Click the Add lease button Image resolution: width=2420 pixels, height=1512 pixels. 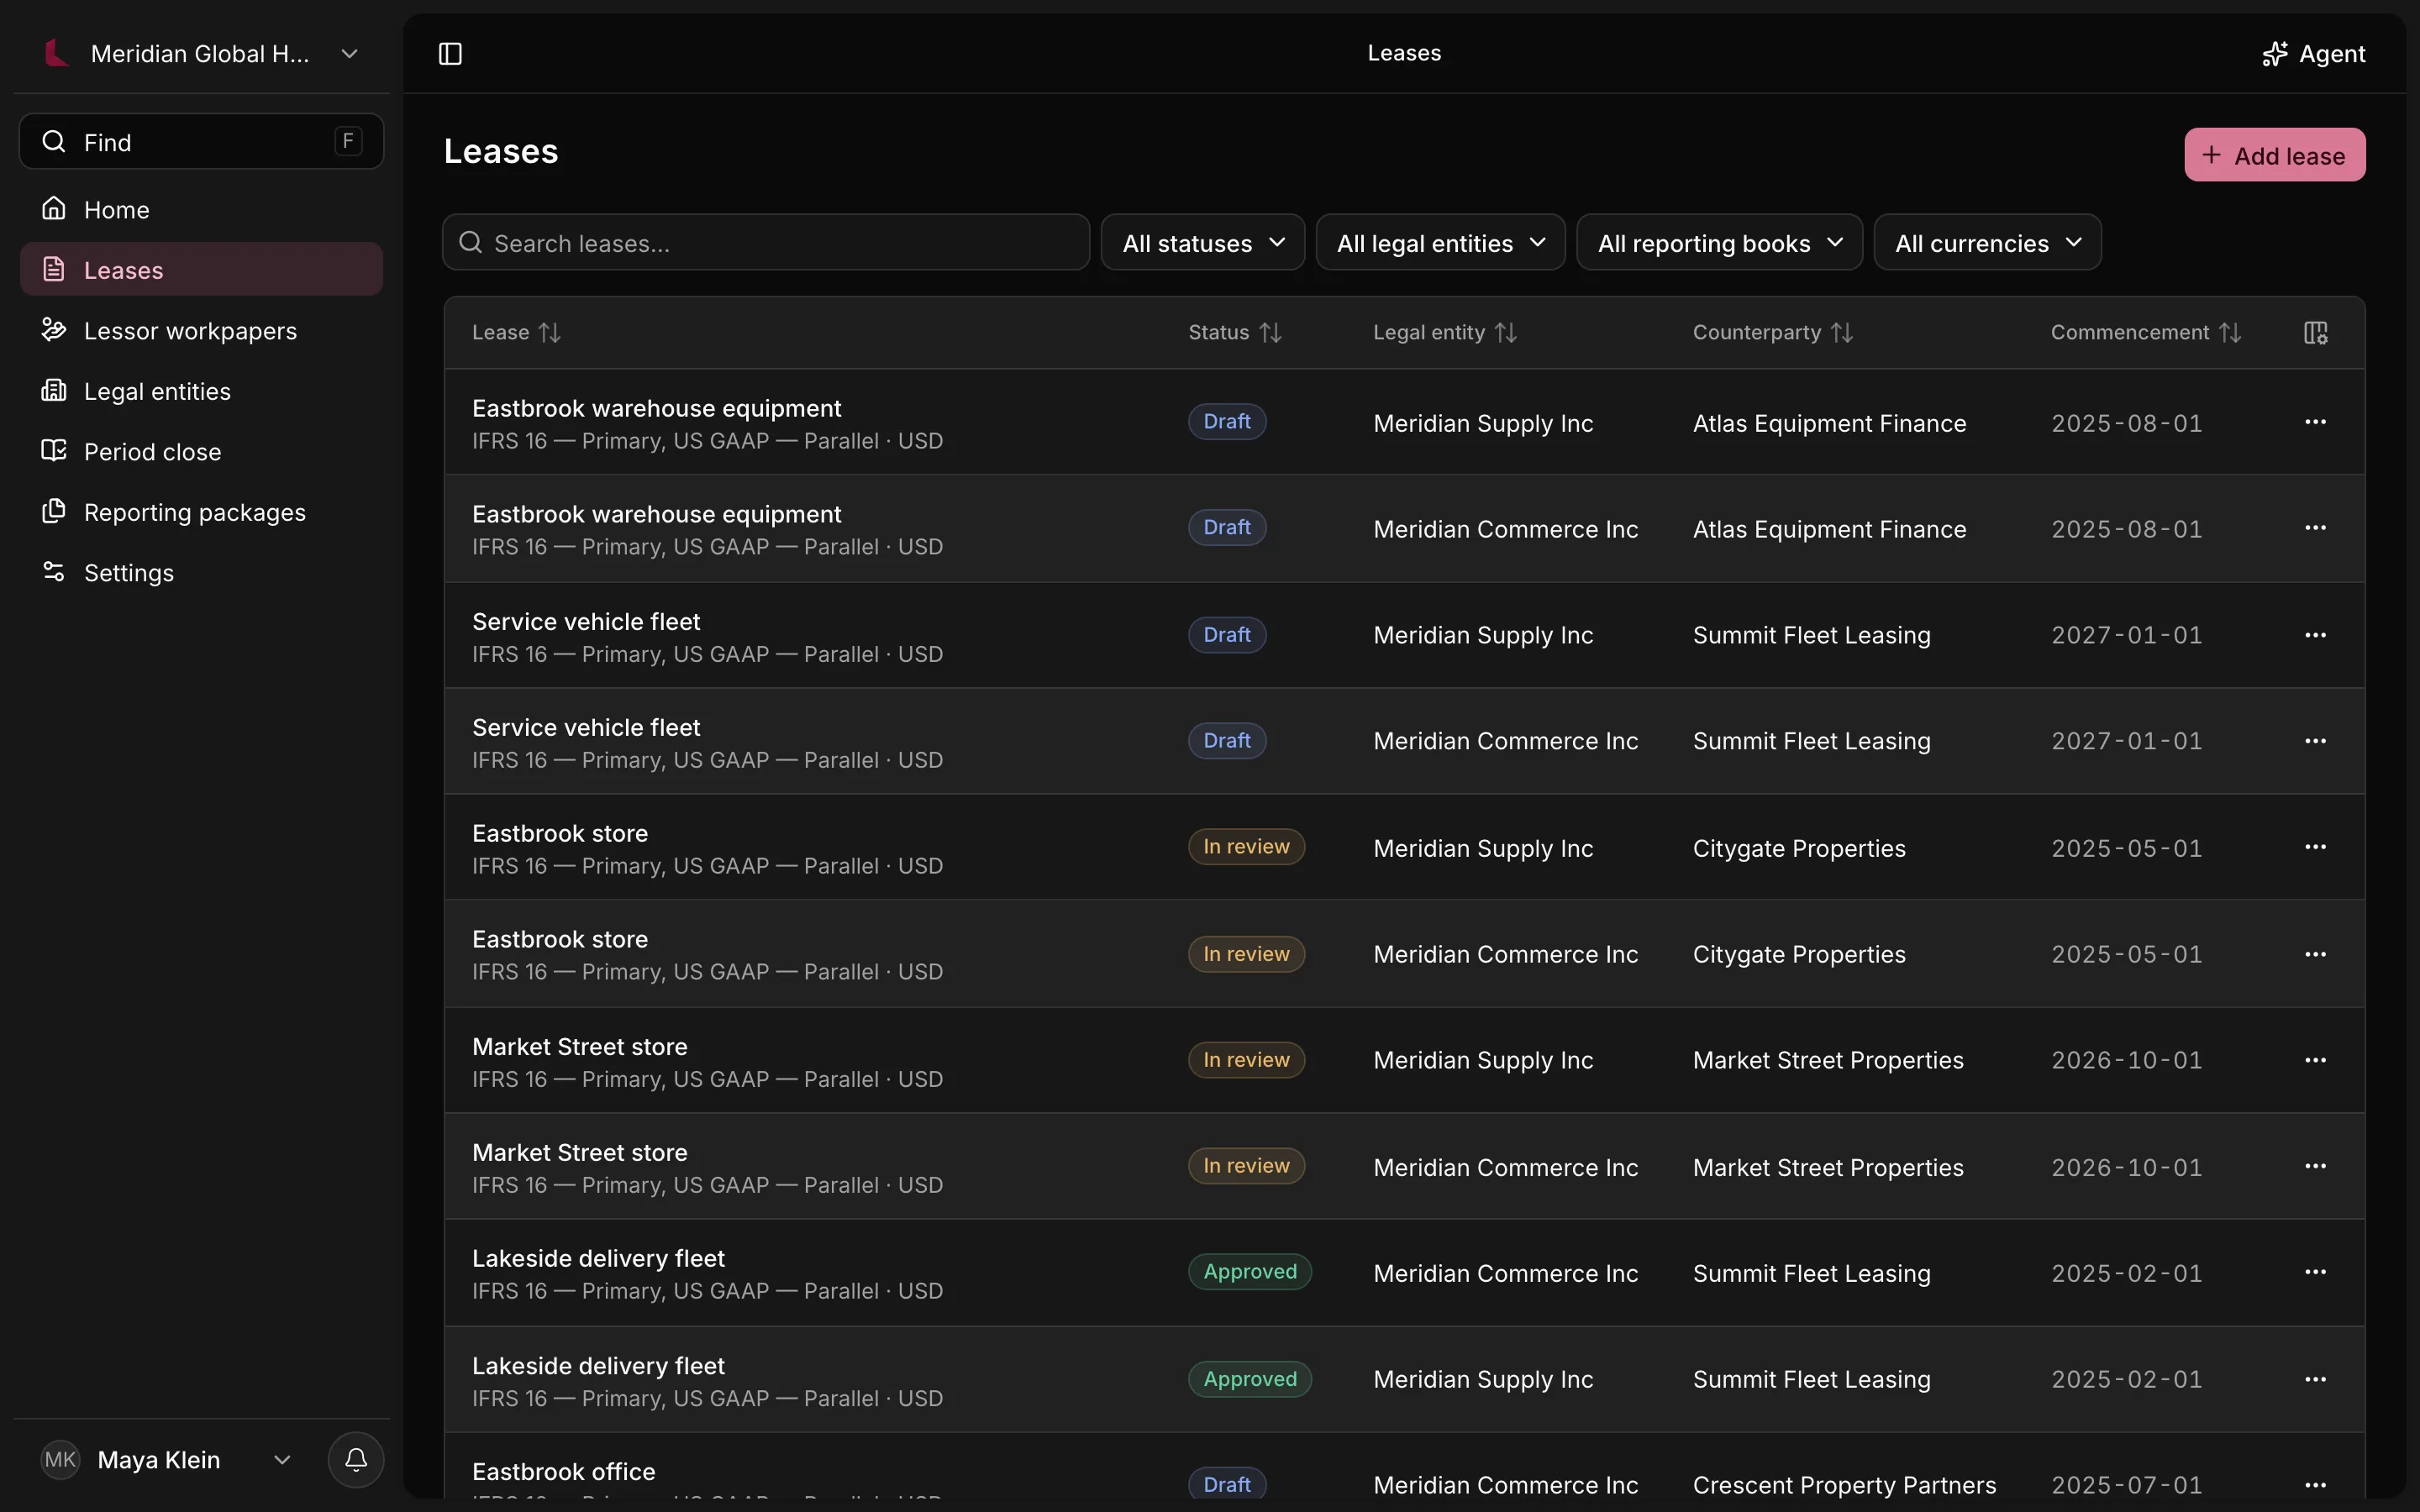(x=2275, y=155)
